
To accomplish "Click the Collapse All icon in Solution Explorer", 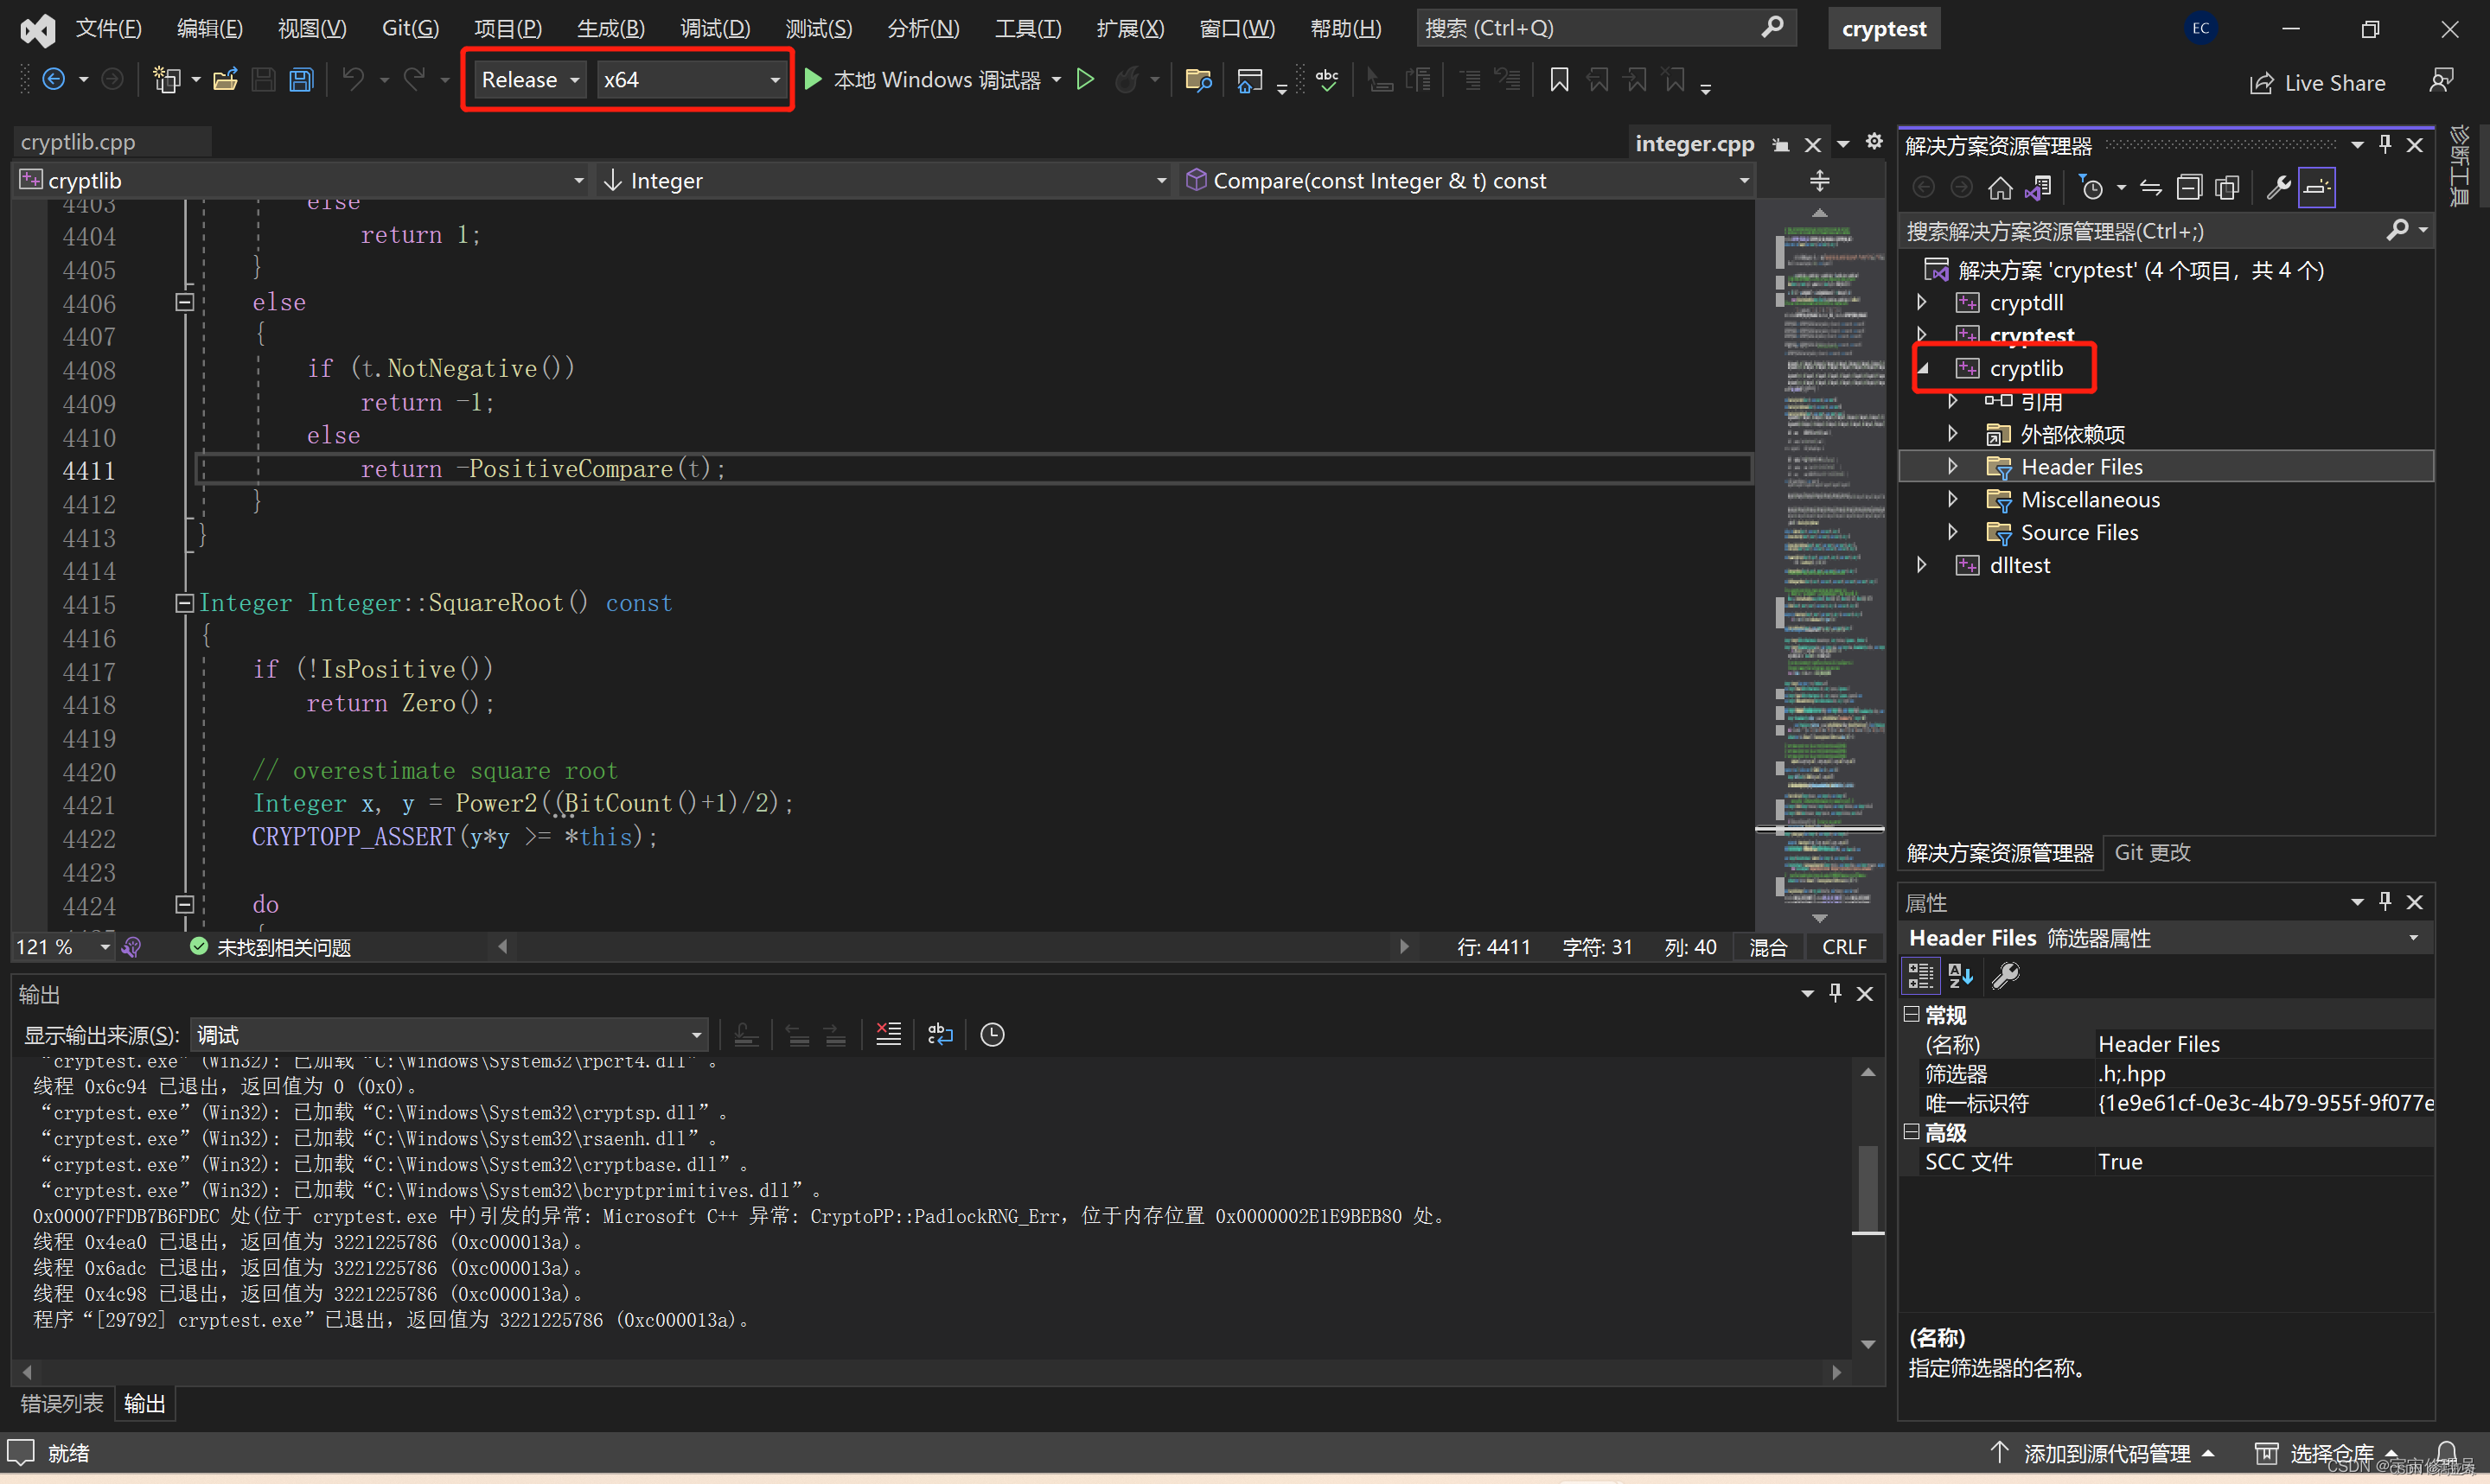I will (2189, 188).
